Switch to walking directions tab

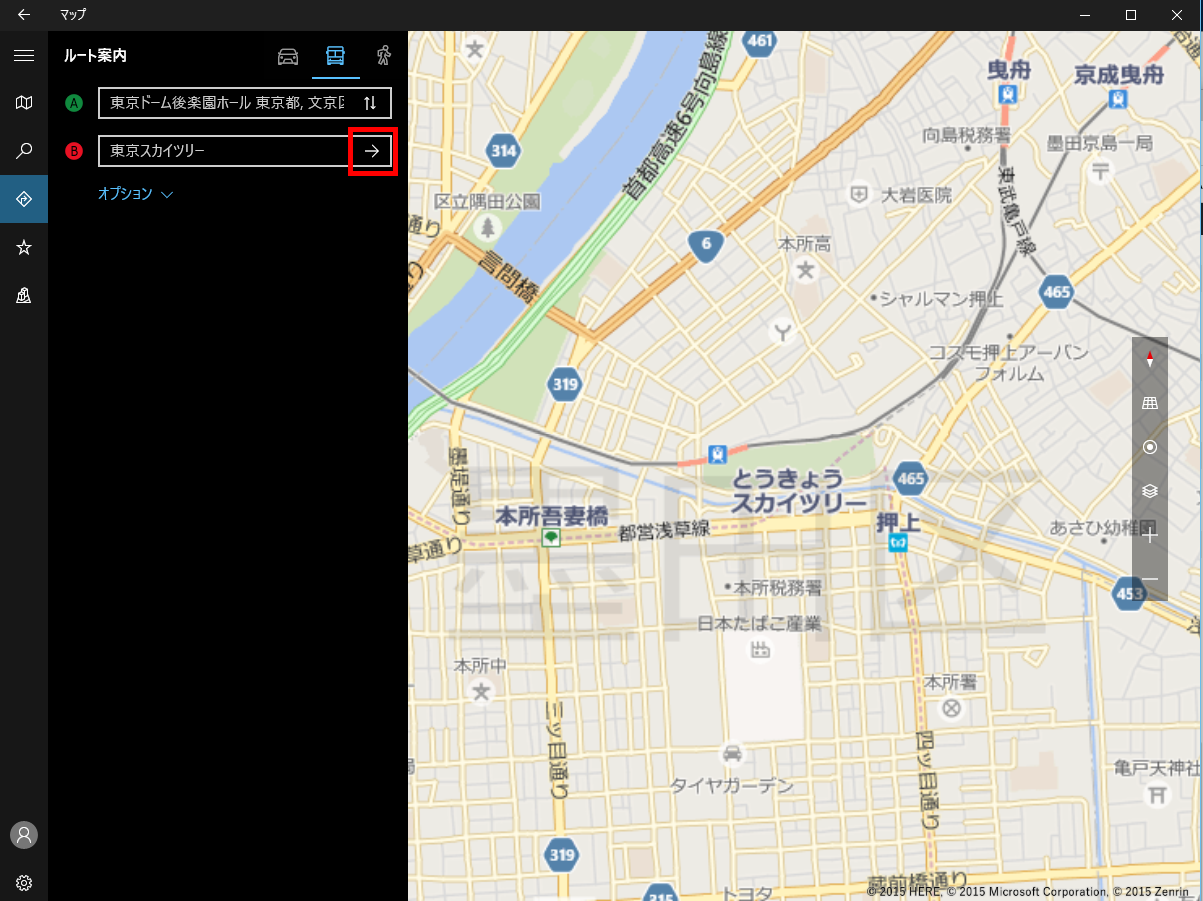pyautogui.click(x=384, y=56)
